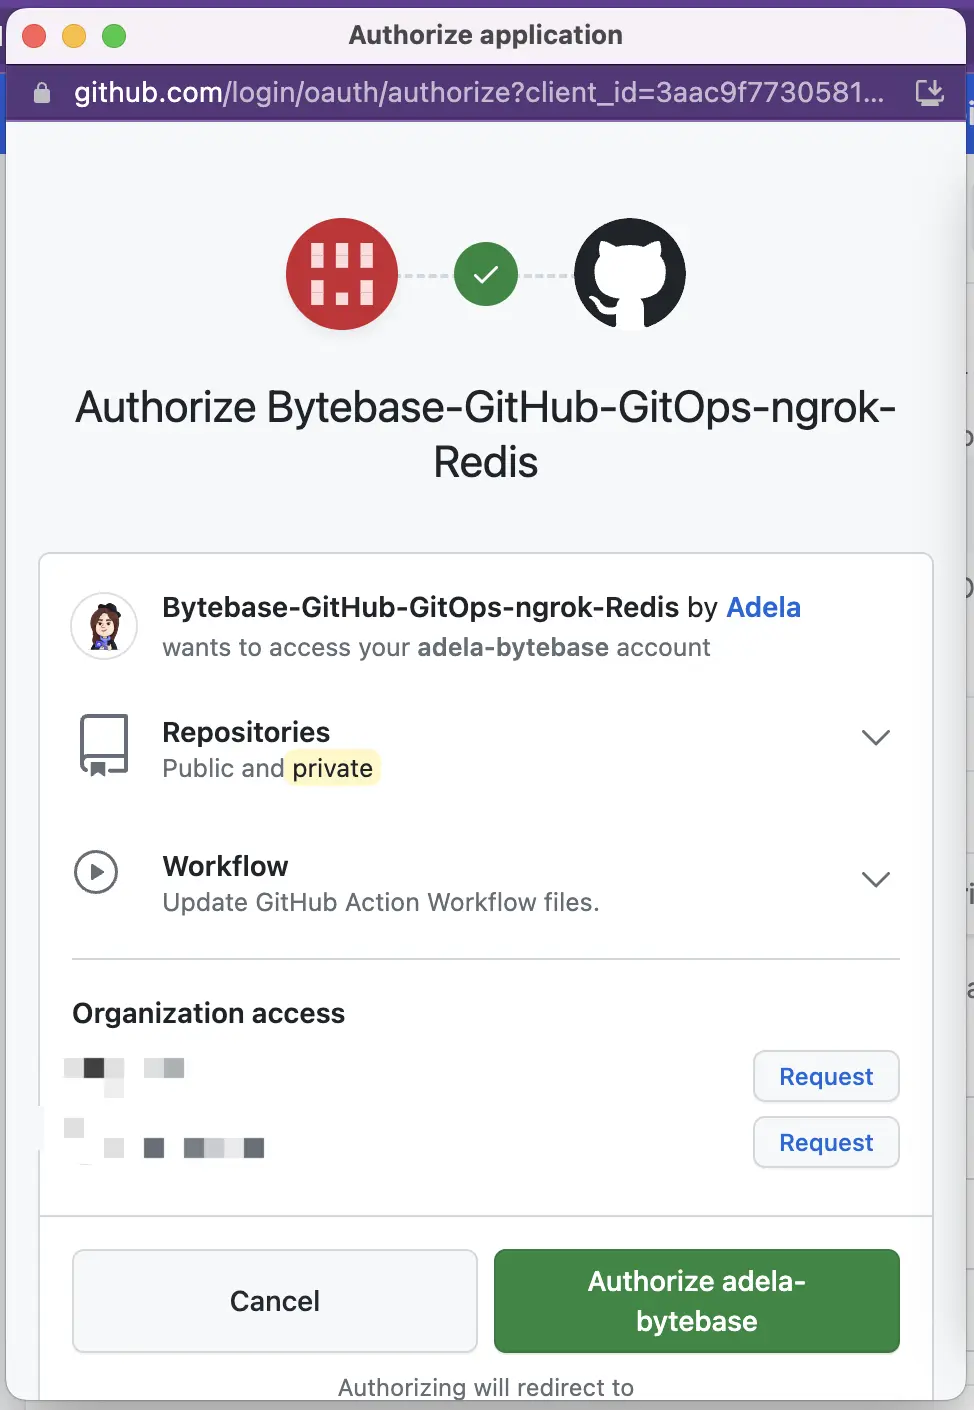Click the Cancel button
The height and width of the screenshot is (1410, 974).
pos(274,1301)
